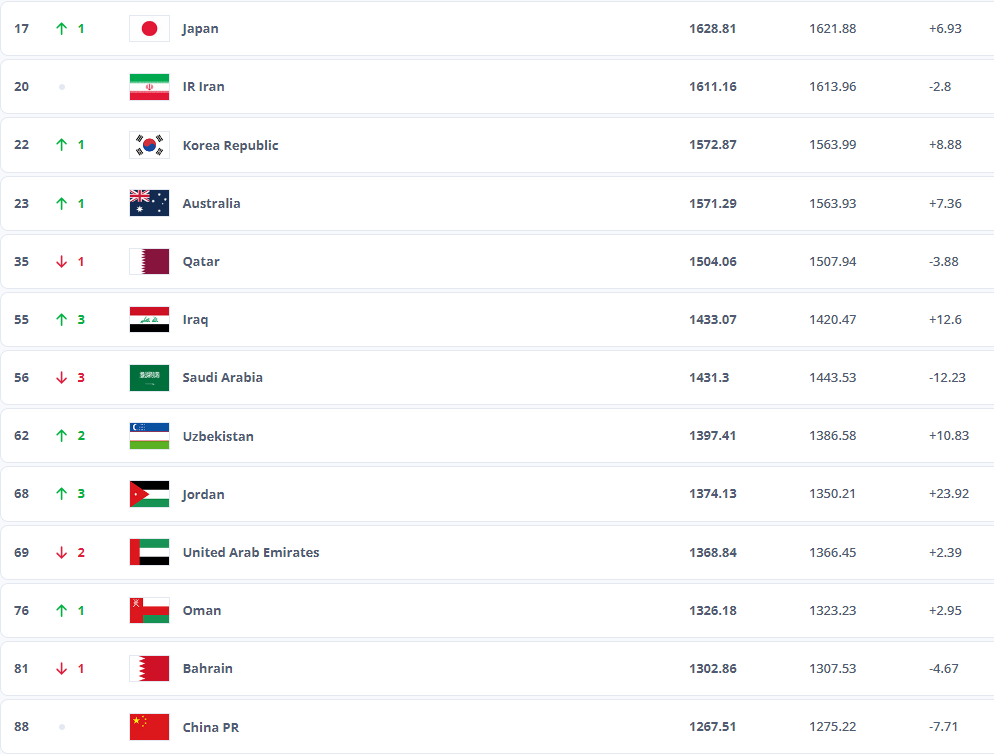Select the Korea Republic flag

click(x=150, y=145)
